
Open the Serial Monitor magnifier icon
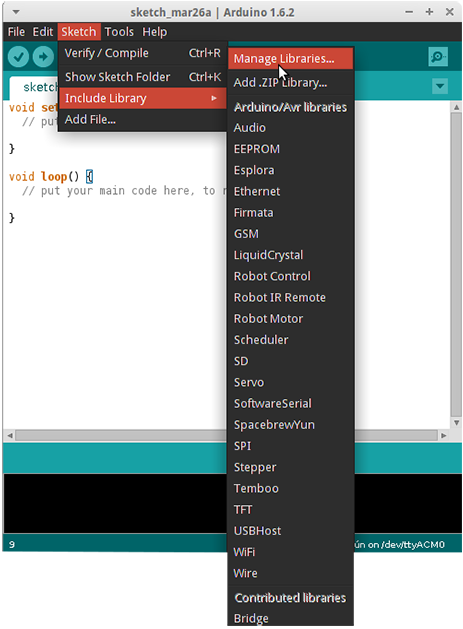(438, 57)
